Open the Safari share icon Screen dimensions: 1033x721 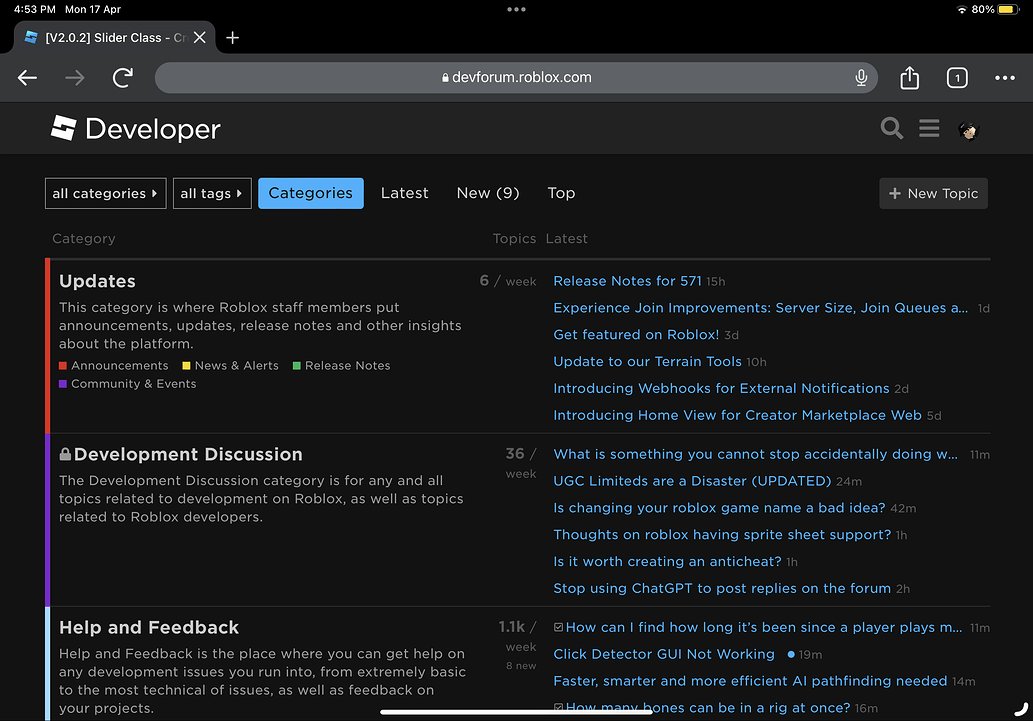pyautogui.click(x=909, y=77)
